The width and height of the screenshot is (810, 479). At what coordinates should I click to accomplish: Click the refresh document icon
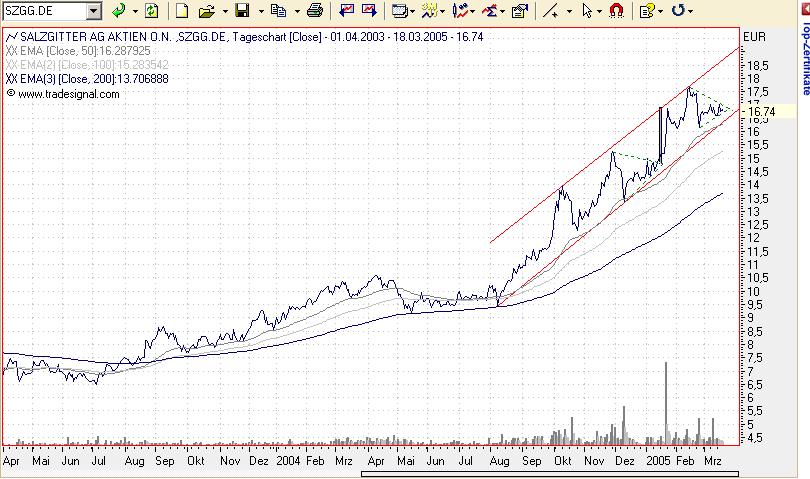coord(151,10)
